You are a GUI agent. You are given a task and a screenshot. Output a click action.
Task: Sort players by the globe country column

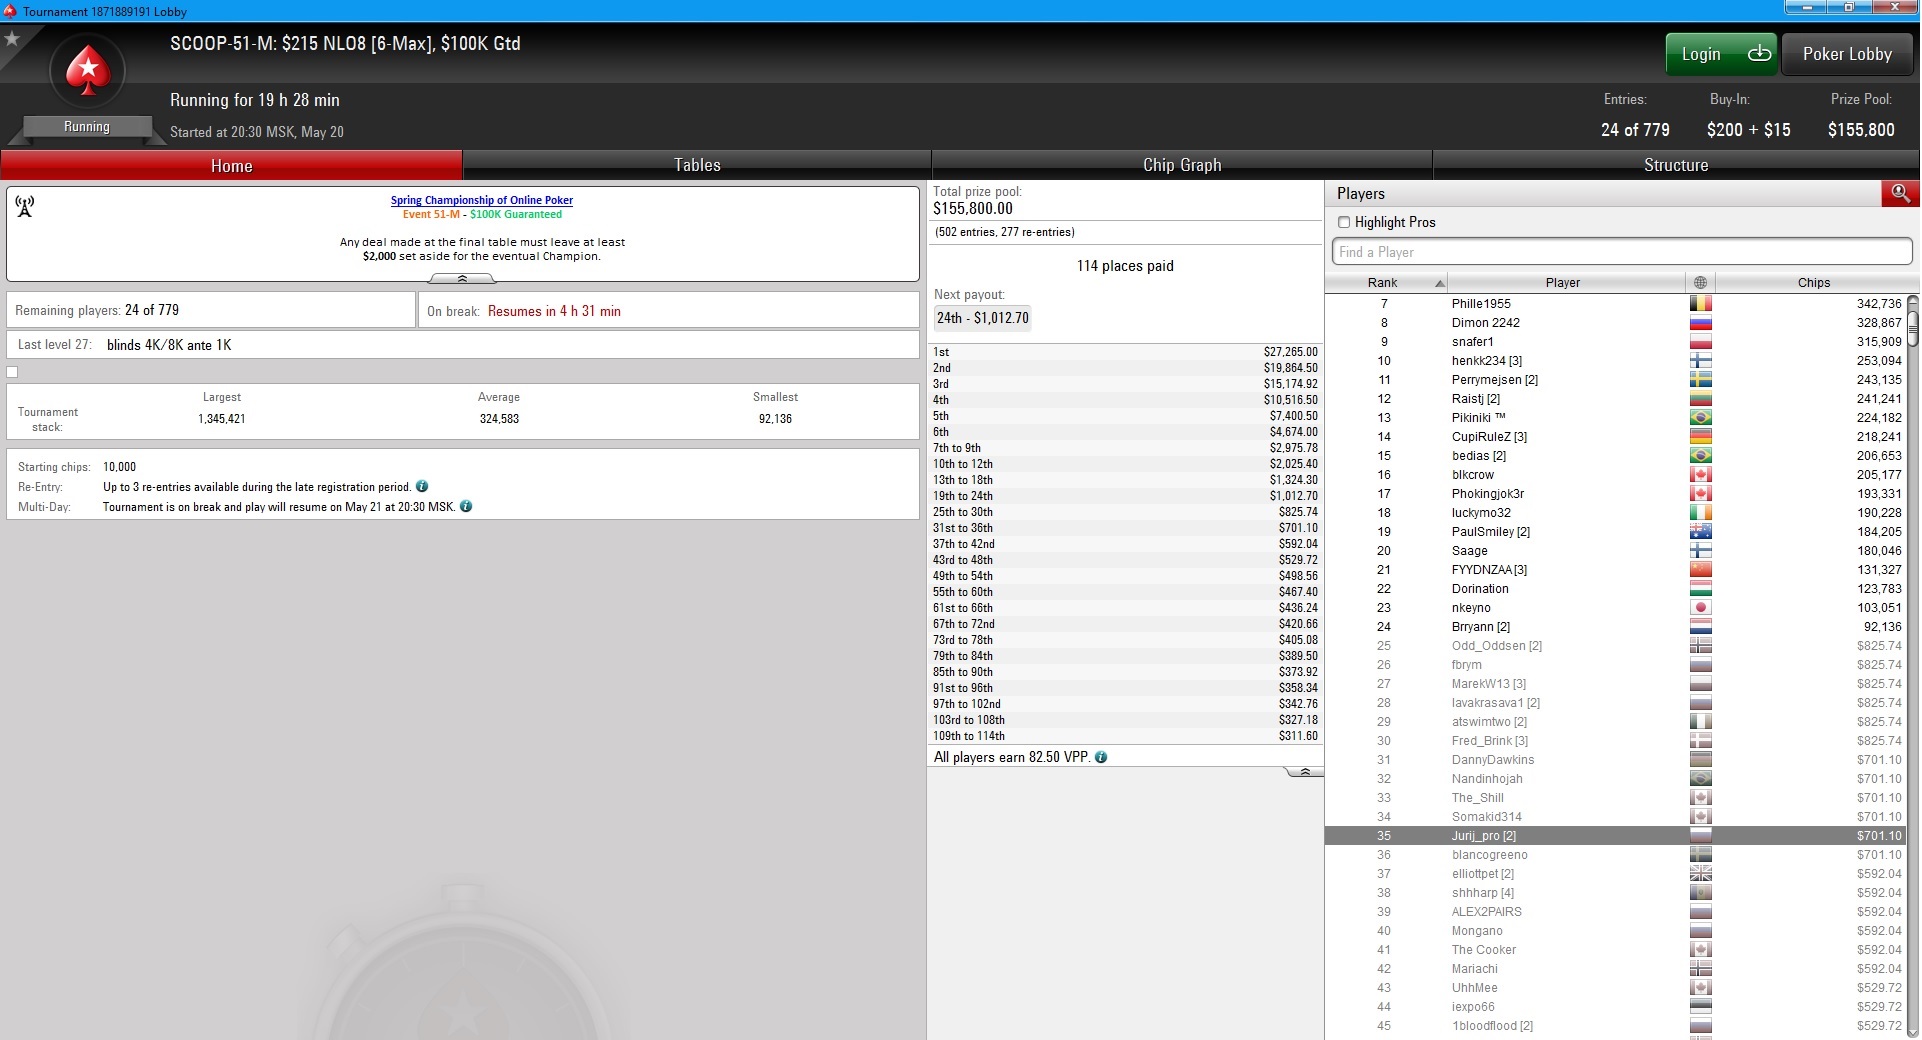pos(1700,283)
